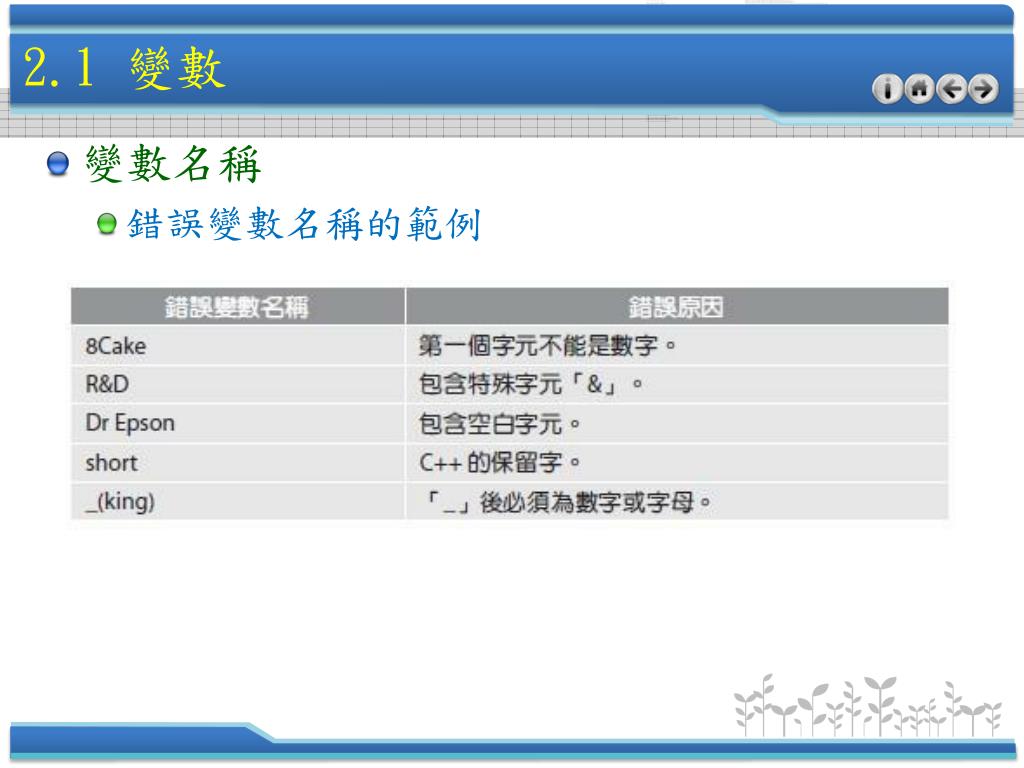Screen dimensions: 1024x768
Task: Select the 8Cake table cell
Action: [238, 345]
